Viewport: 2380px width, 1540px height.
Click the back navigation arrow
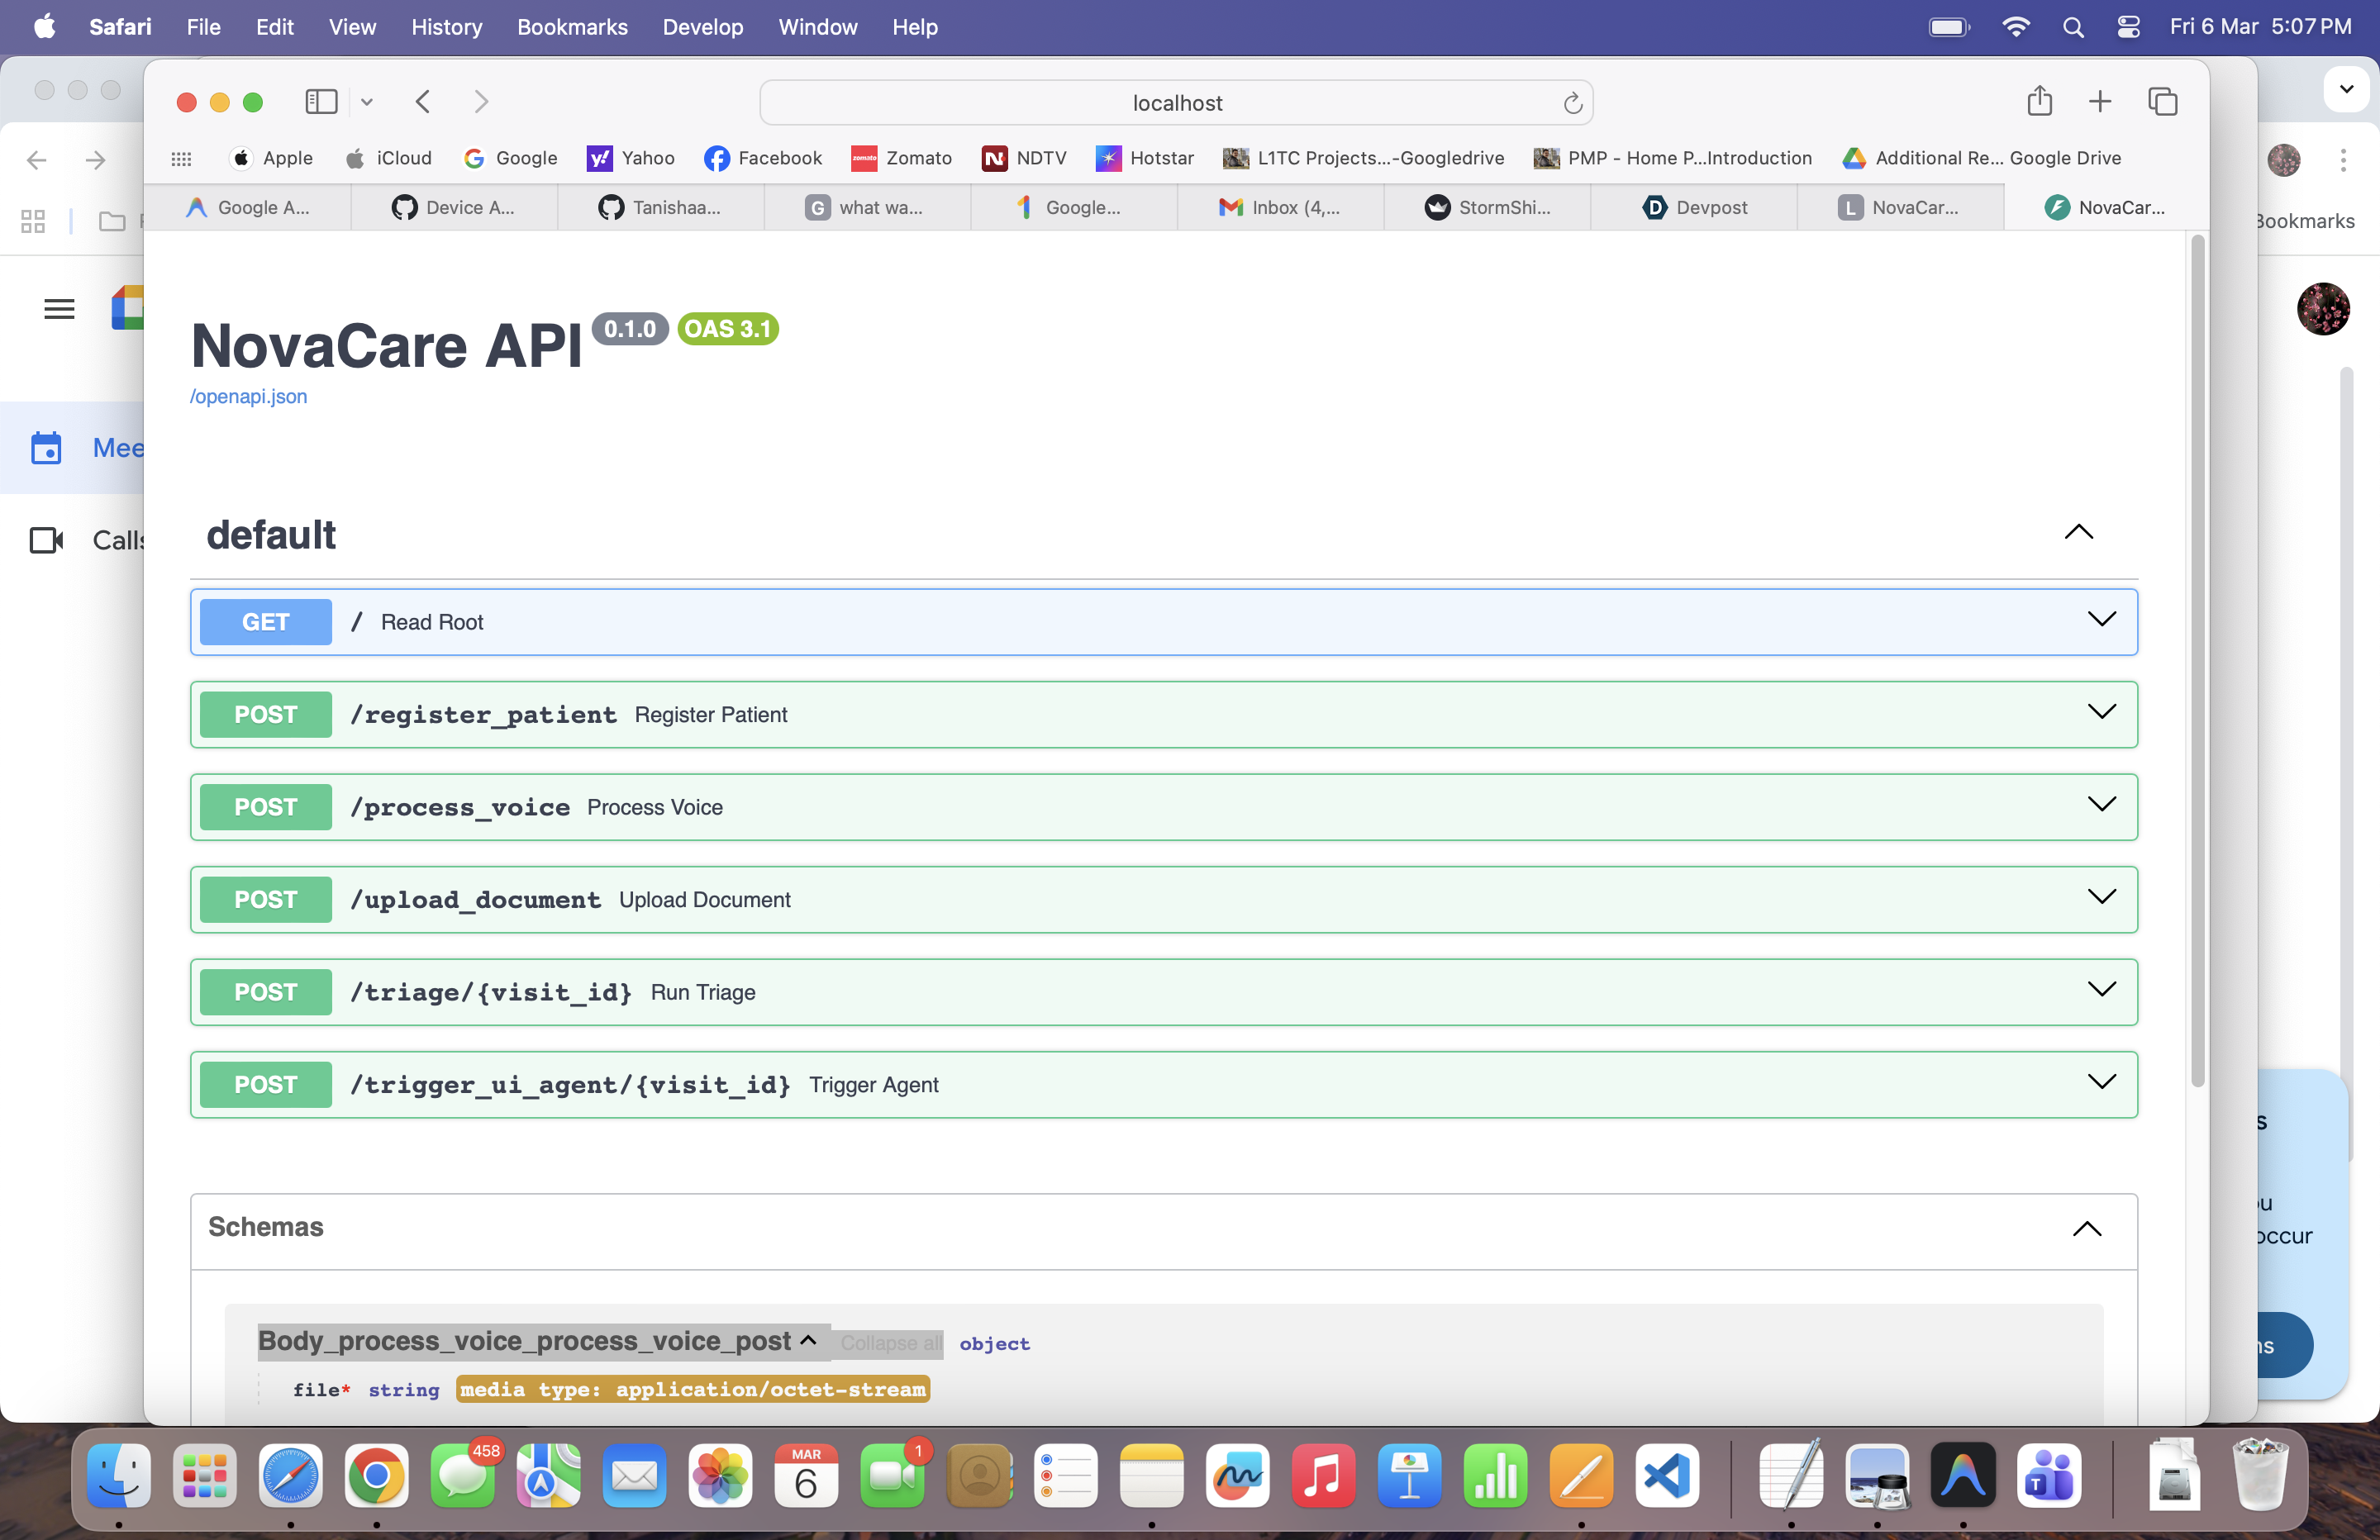coord(423,102)
